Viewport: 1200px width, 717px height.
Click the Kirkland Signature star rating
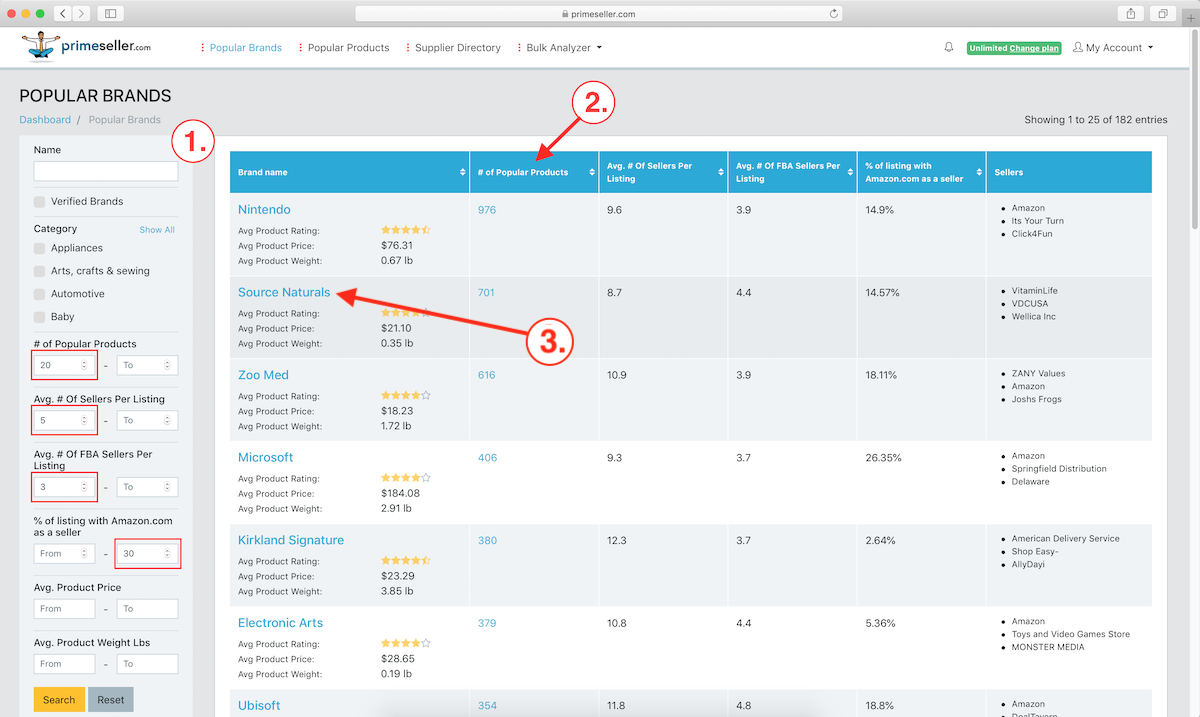406,560
